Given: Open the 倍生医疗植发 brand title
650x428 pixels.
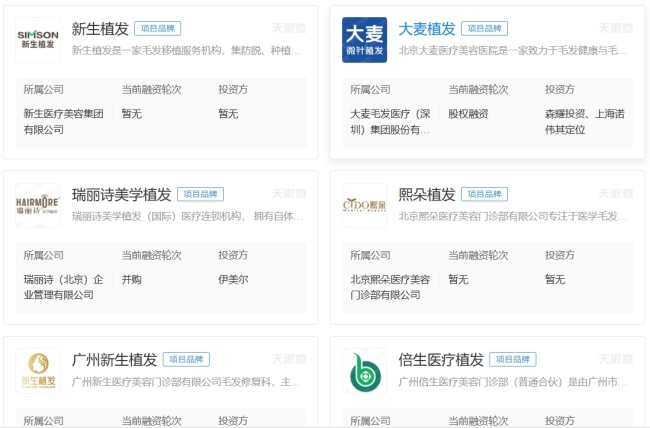Looking at the screenshot, I should tap(441, 360).
